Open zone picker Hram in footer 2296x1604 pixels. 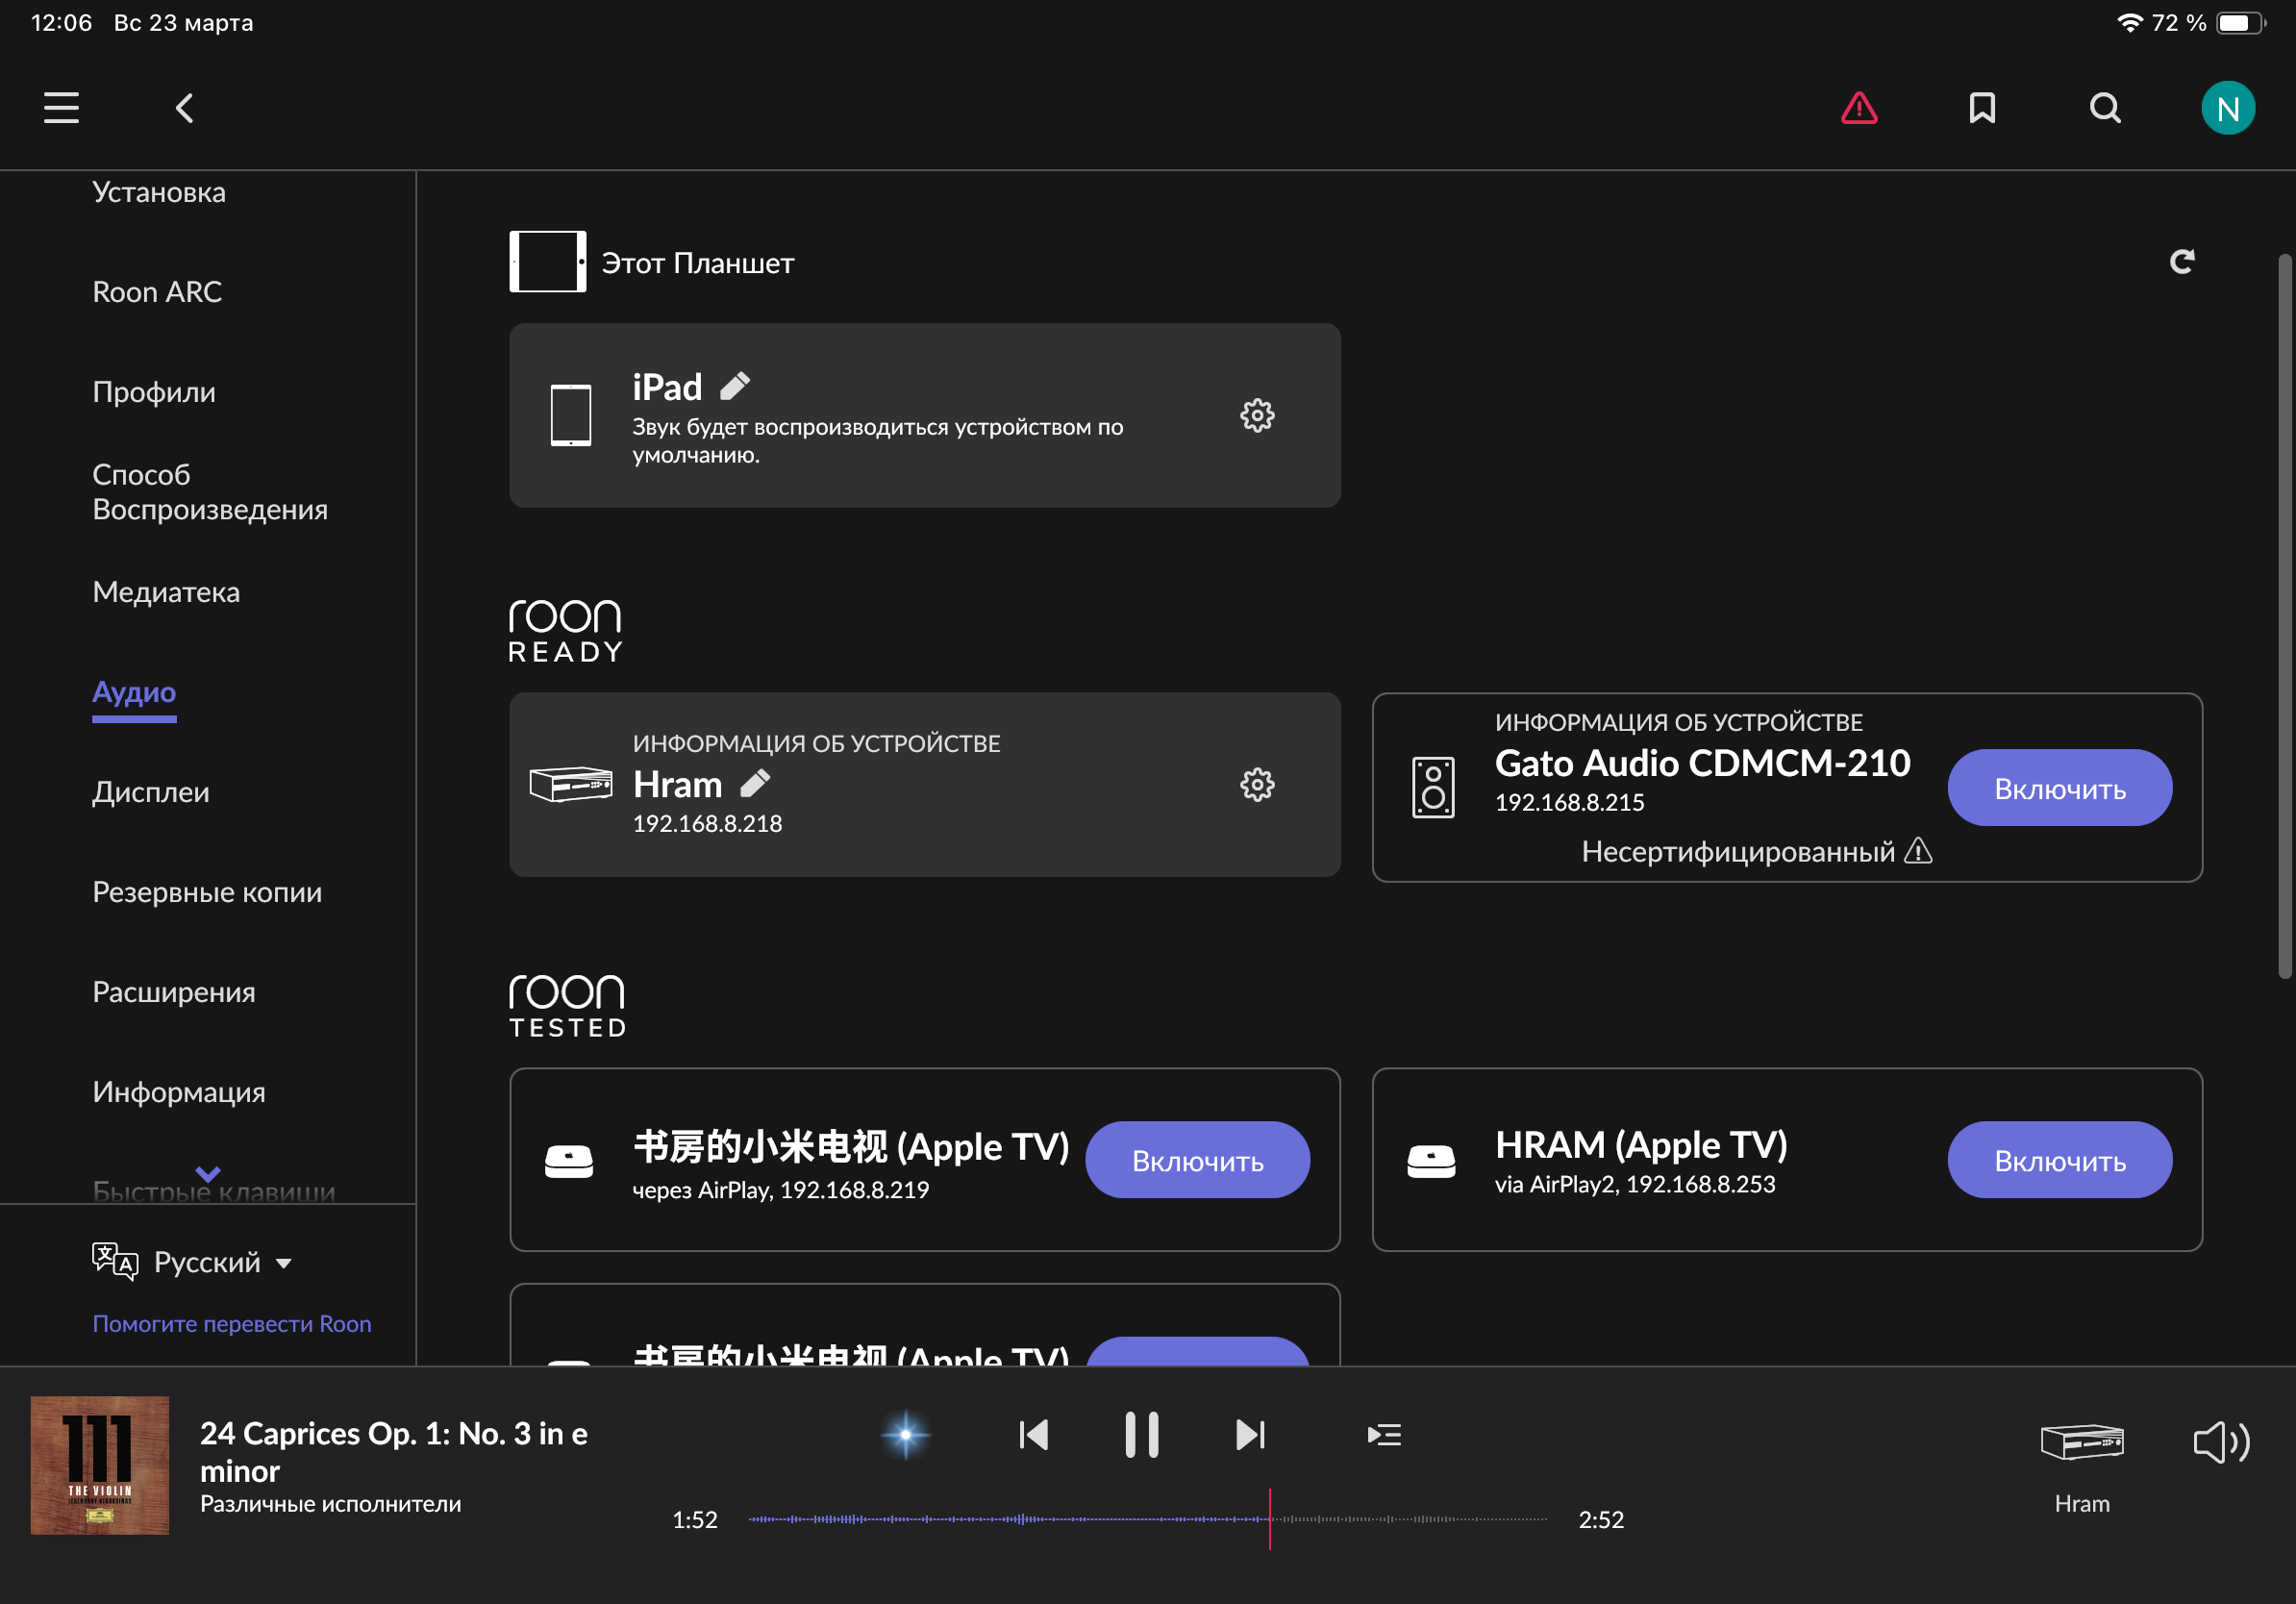point(2082,1468)
